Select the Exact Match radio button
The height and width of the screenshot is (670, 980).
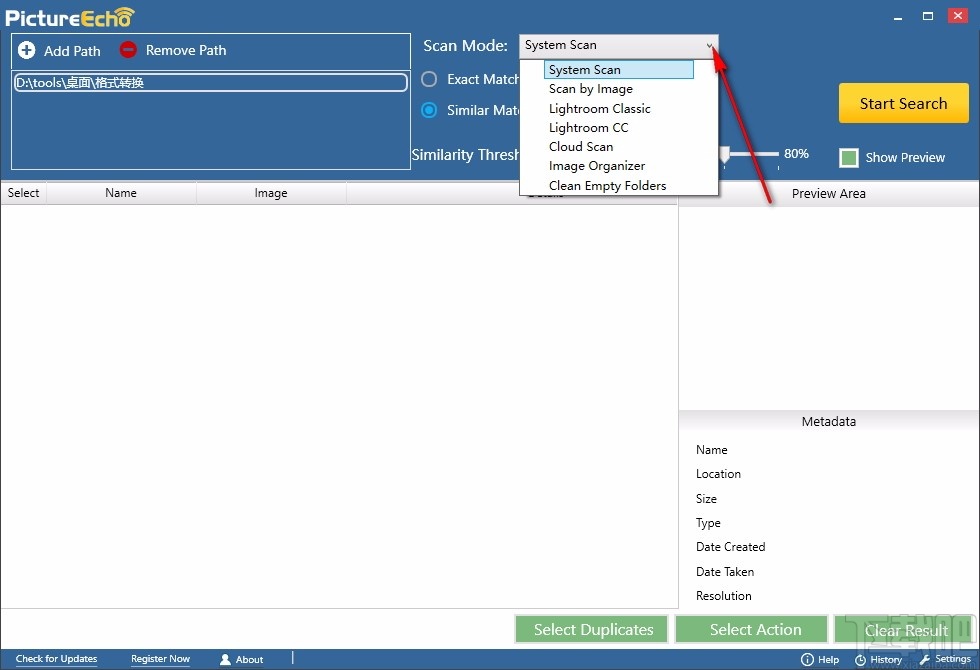pyautogui.click(x=429, y=79)
